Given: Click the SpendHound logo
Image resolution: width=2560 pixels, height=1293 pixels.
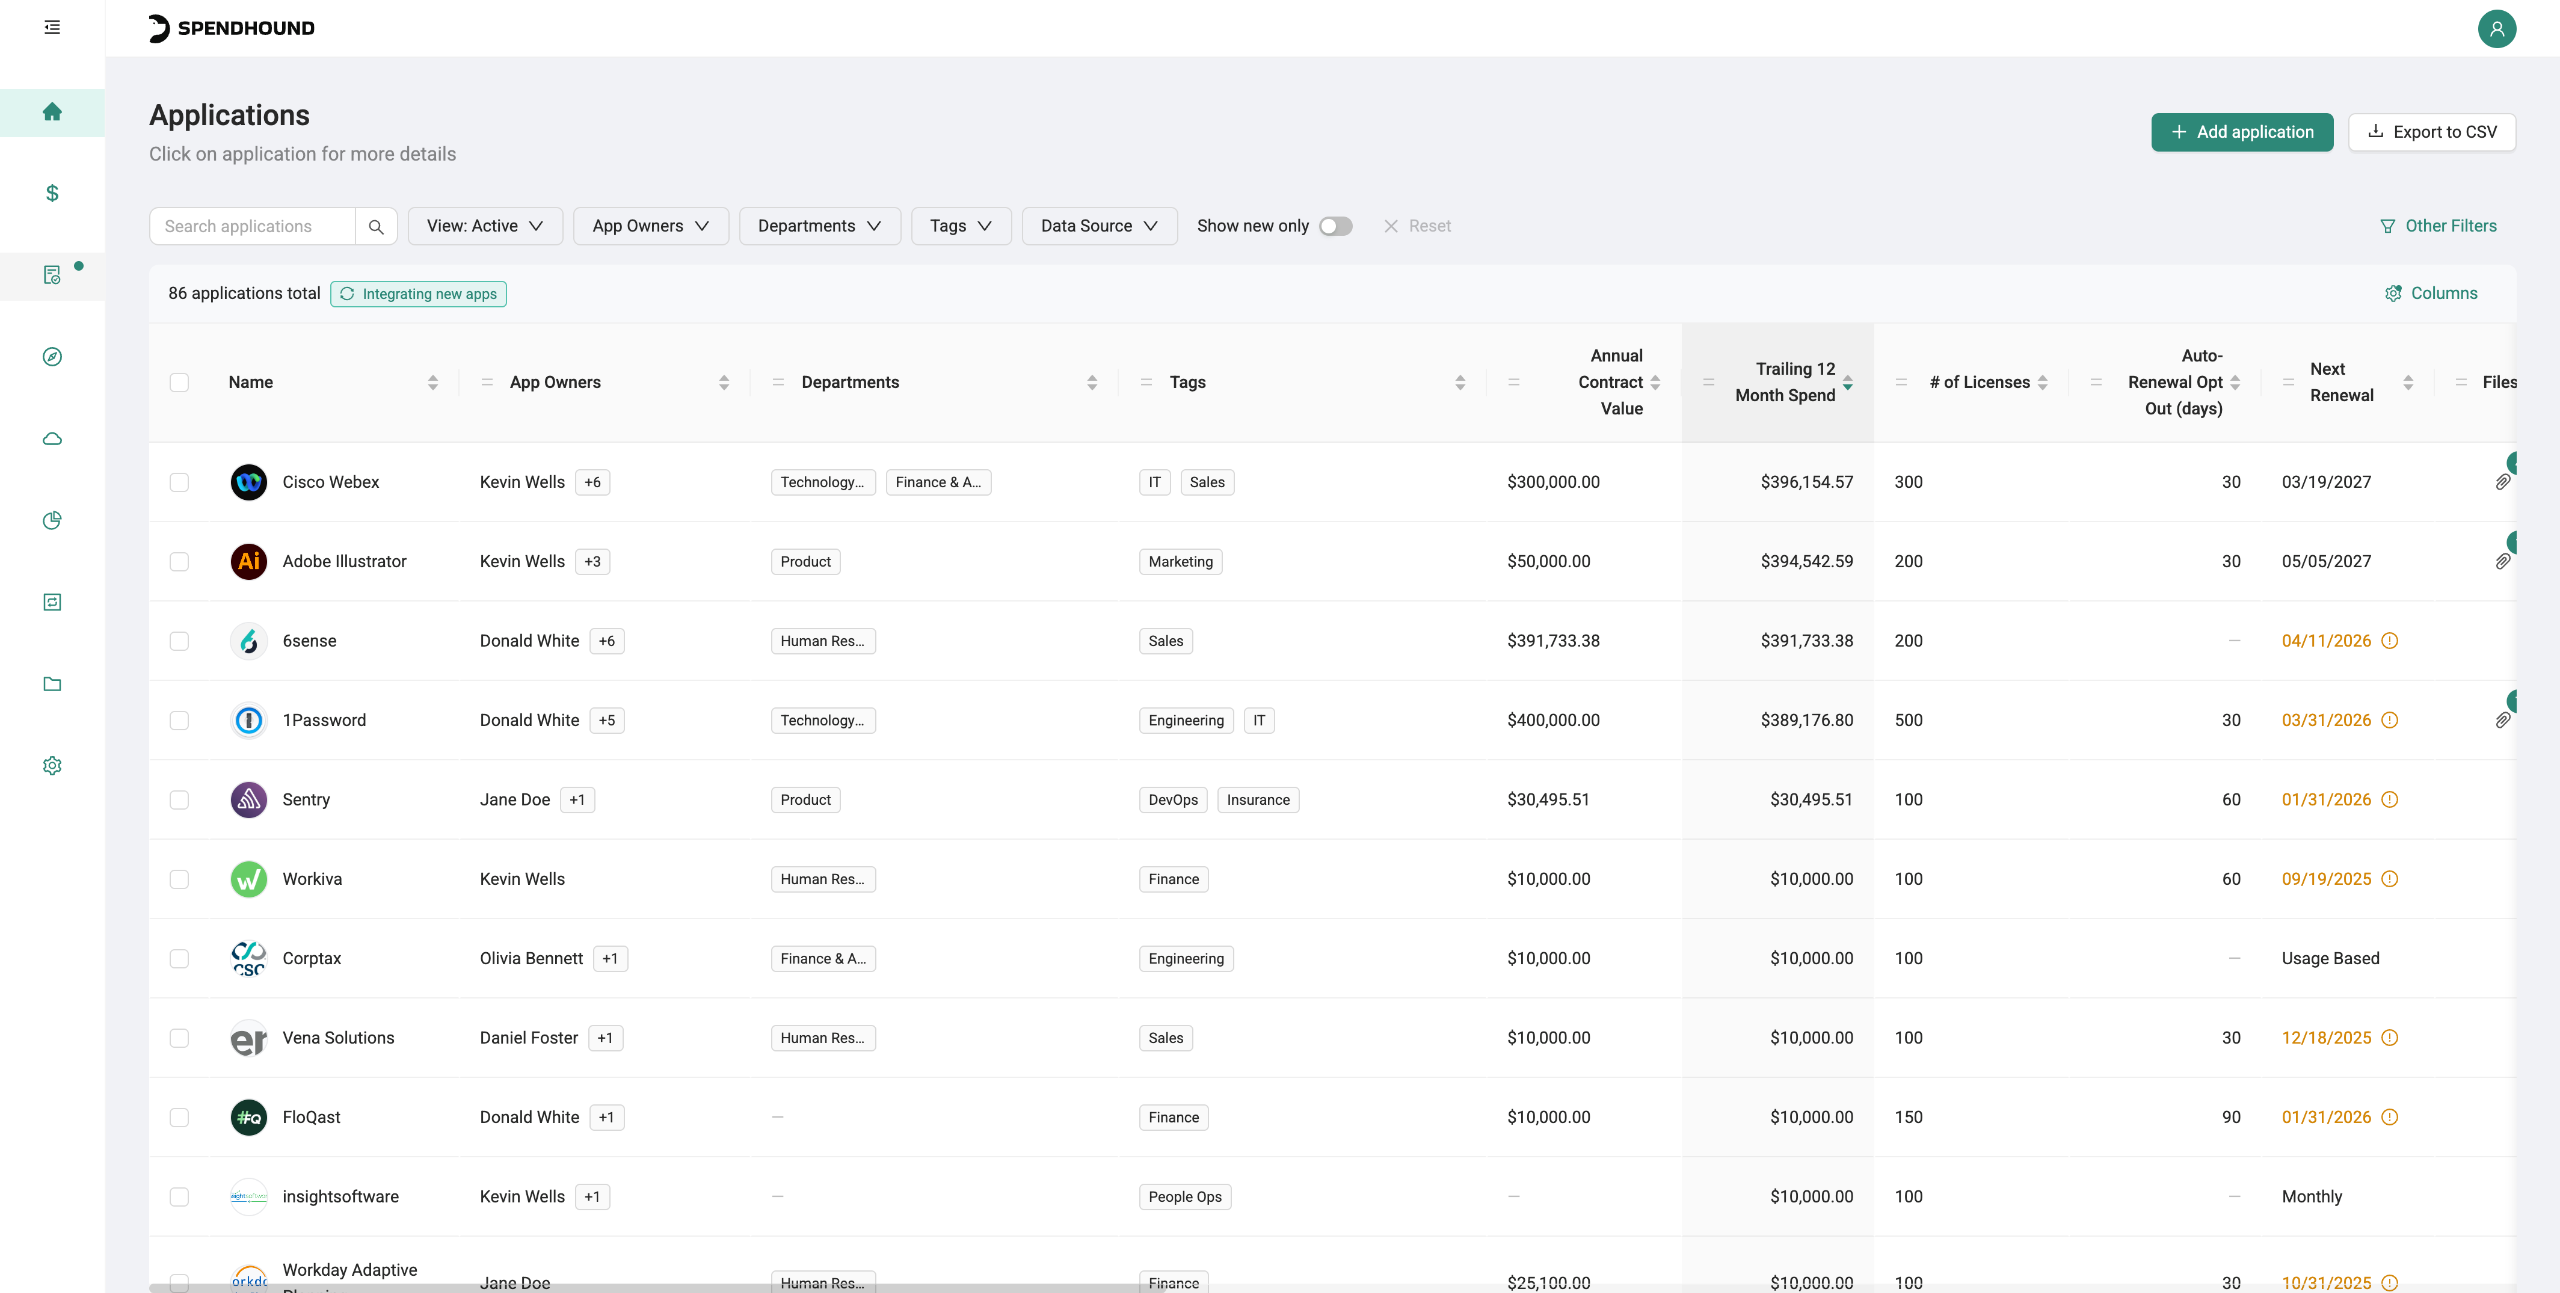Looking at the screenshot, I should coord(231,28).
